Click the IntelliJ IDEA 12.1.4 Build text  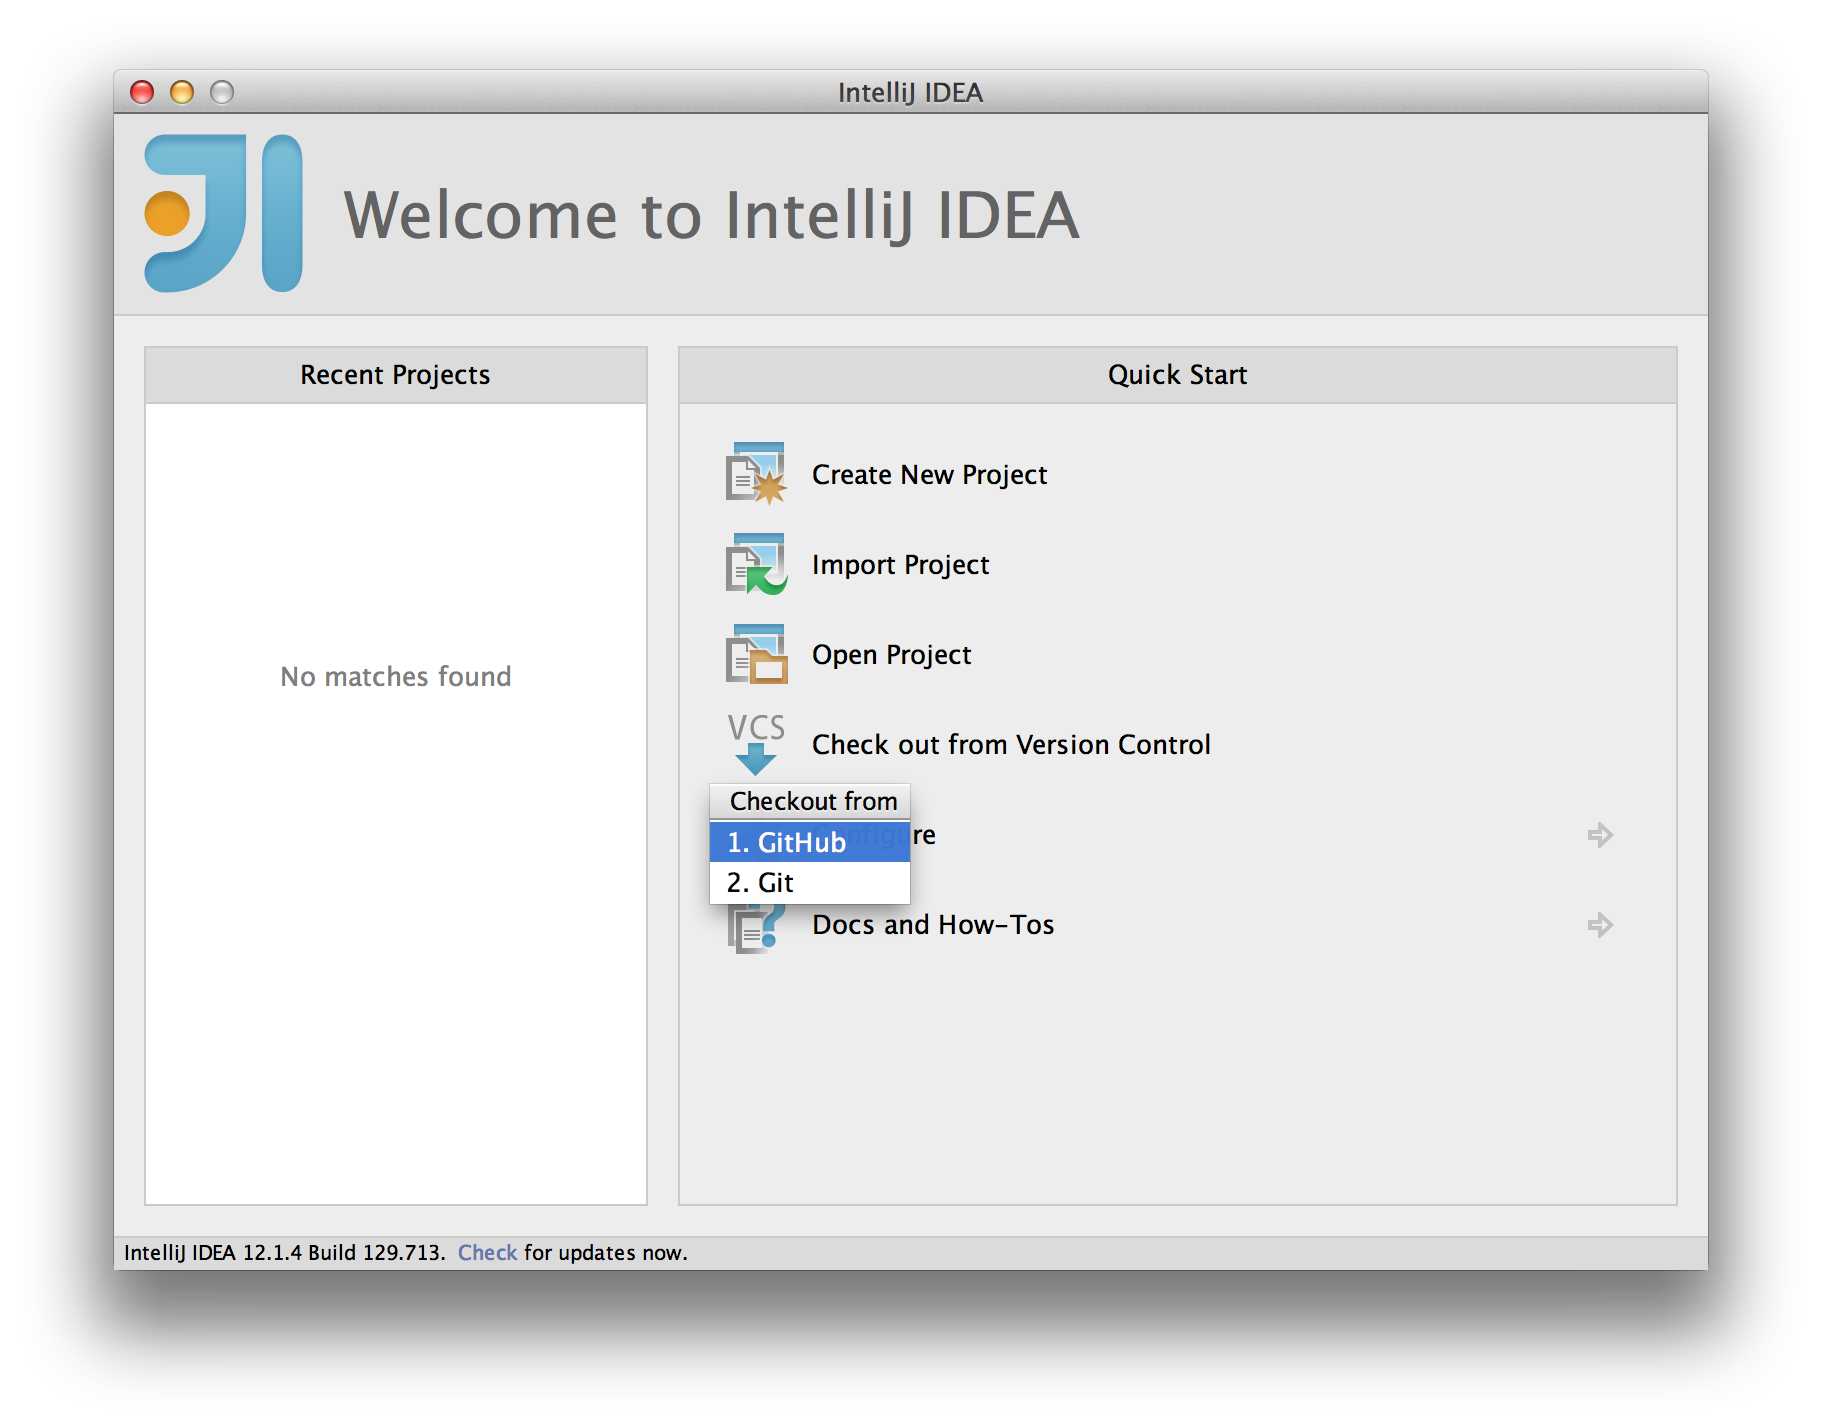click(284, 1252)
